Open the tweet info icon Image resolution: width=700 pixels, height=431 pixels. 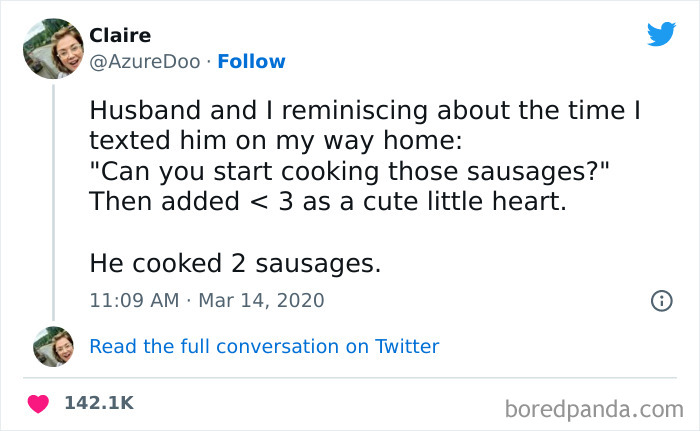pos(661,300)
